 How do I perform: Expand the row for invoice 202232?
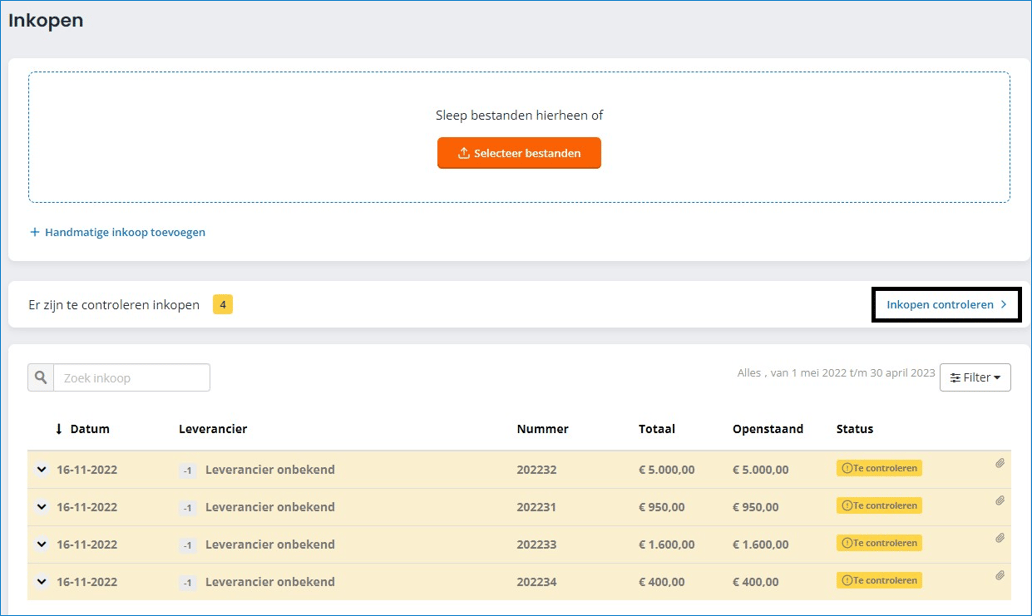point(42,469)
